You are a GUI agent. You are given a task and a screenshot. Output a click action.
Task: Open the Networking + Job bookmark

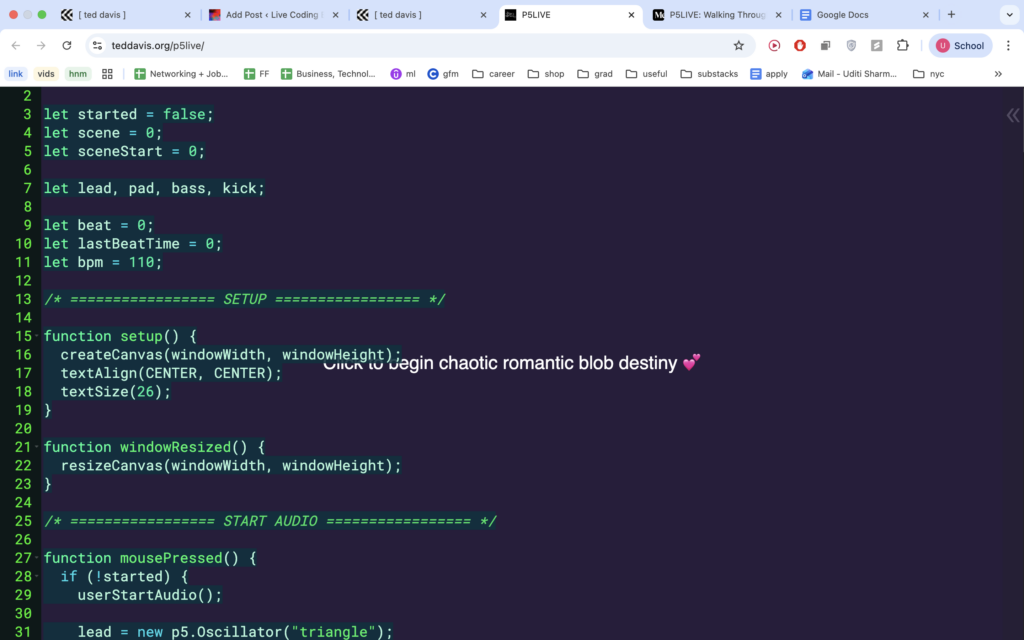pyautogui.click(x=181, y=74)
